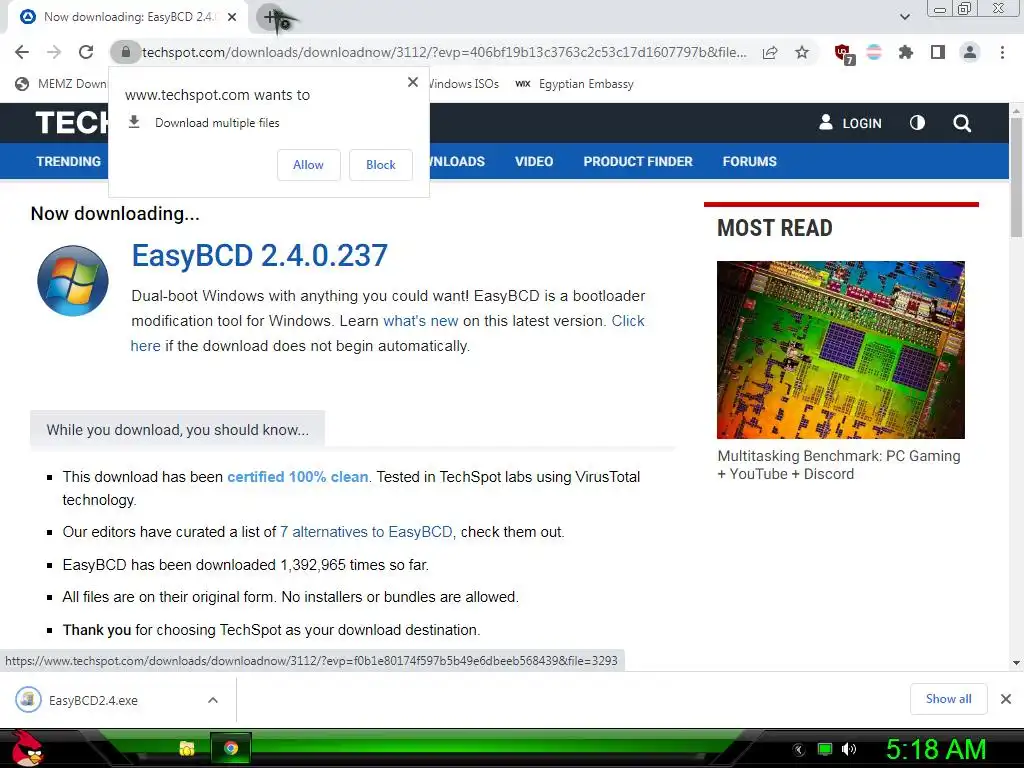Dismiss the techspot permission popup
1024x768 pixels.
click(x=413, y=82)
